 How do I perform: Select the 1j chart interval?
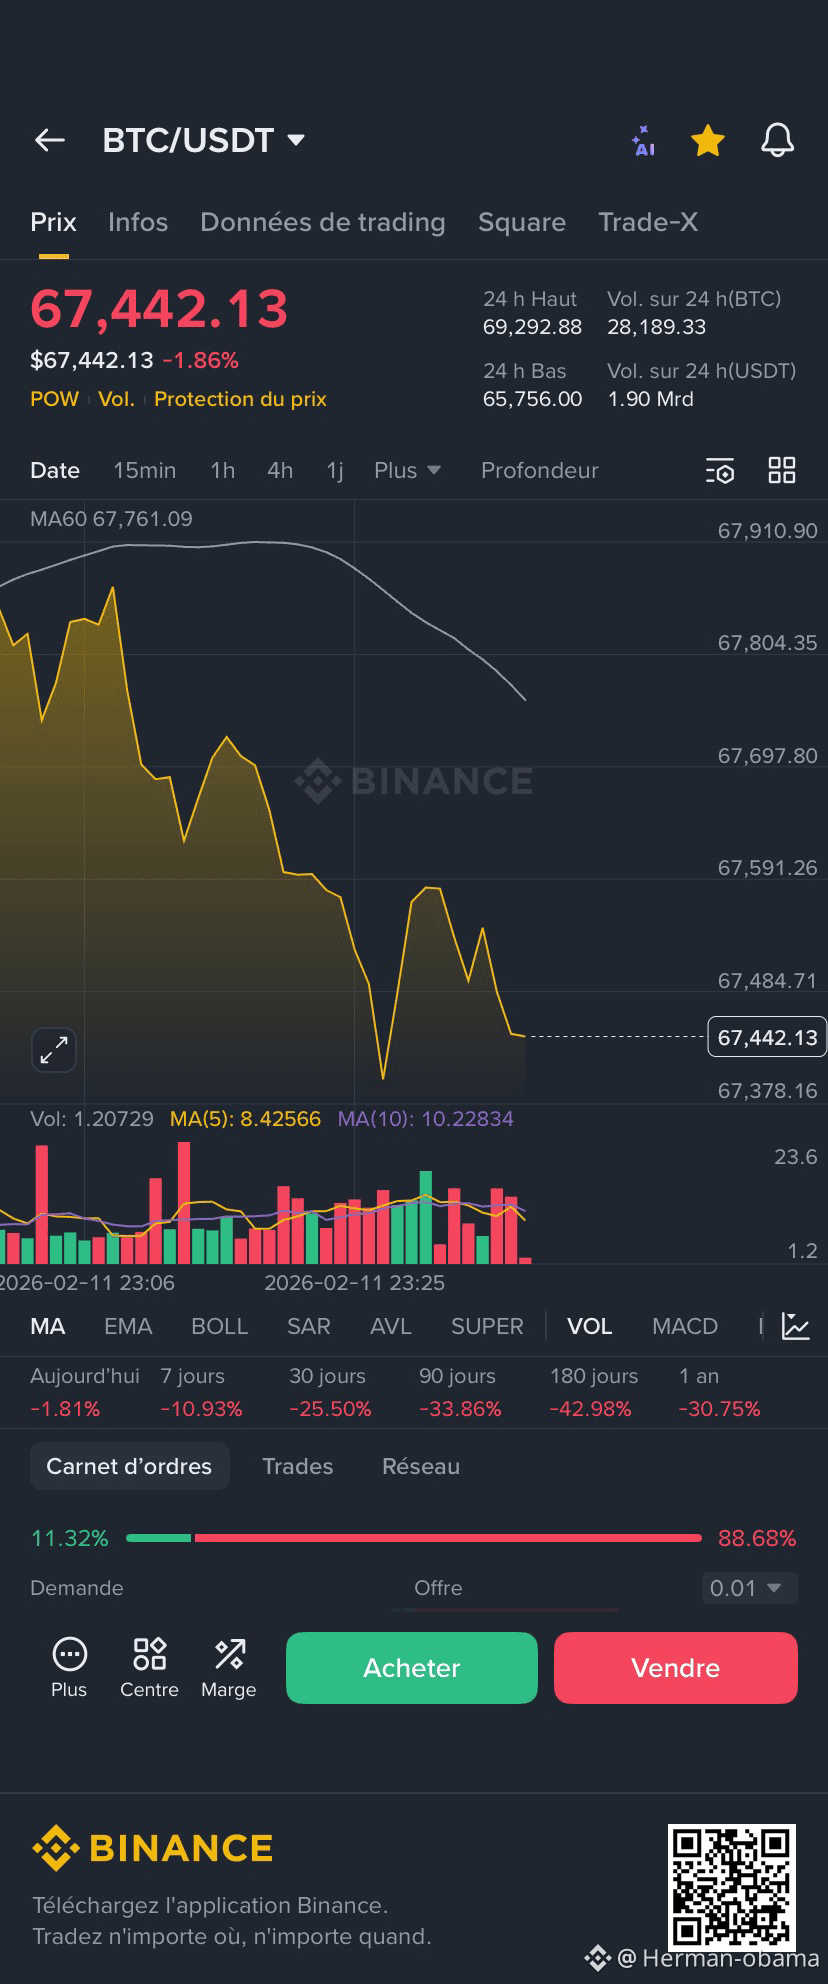coord(335,470)
